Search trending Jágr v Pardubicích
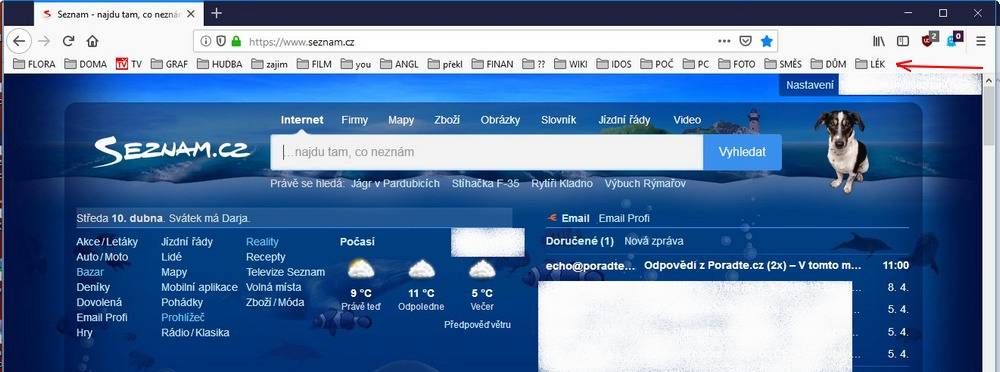This screenshot has height=372, width=1000. pyautogui.click(x=395, y=184)
